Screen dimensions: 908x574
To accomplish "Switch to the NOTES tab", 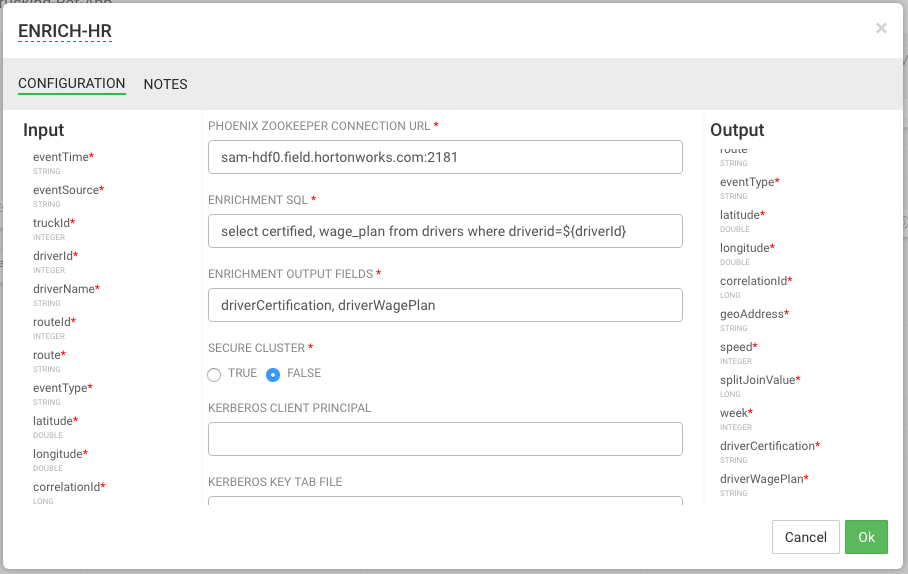I will point(165,84).
